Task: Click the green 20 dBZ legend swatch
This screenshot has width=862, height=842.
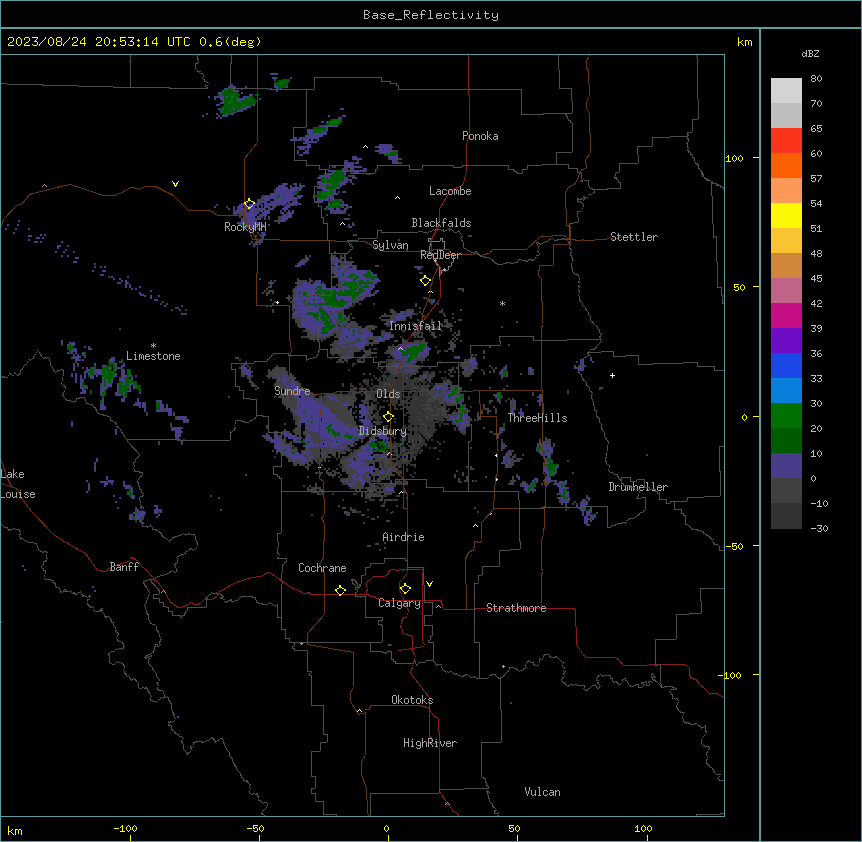Action: point(786,416)
